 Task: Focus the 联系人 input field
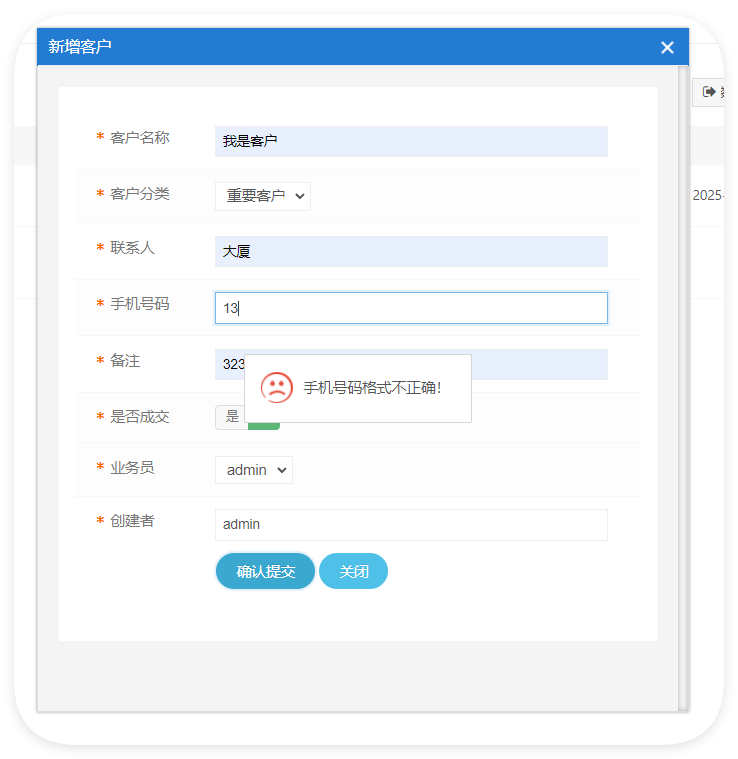pos(411,251)
